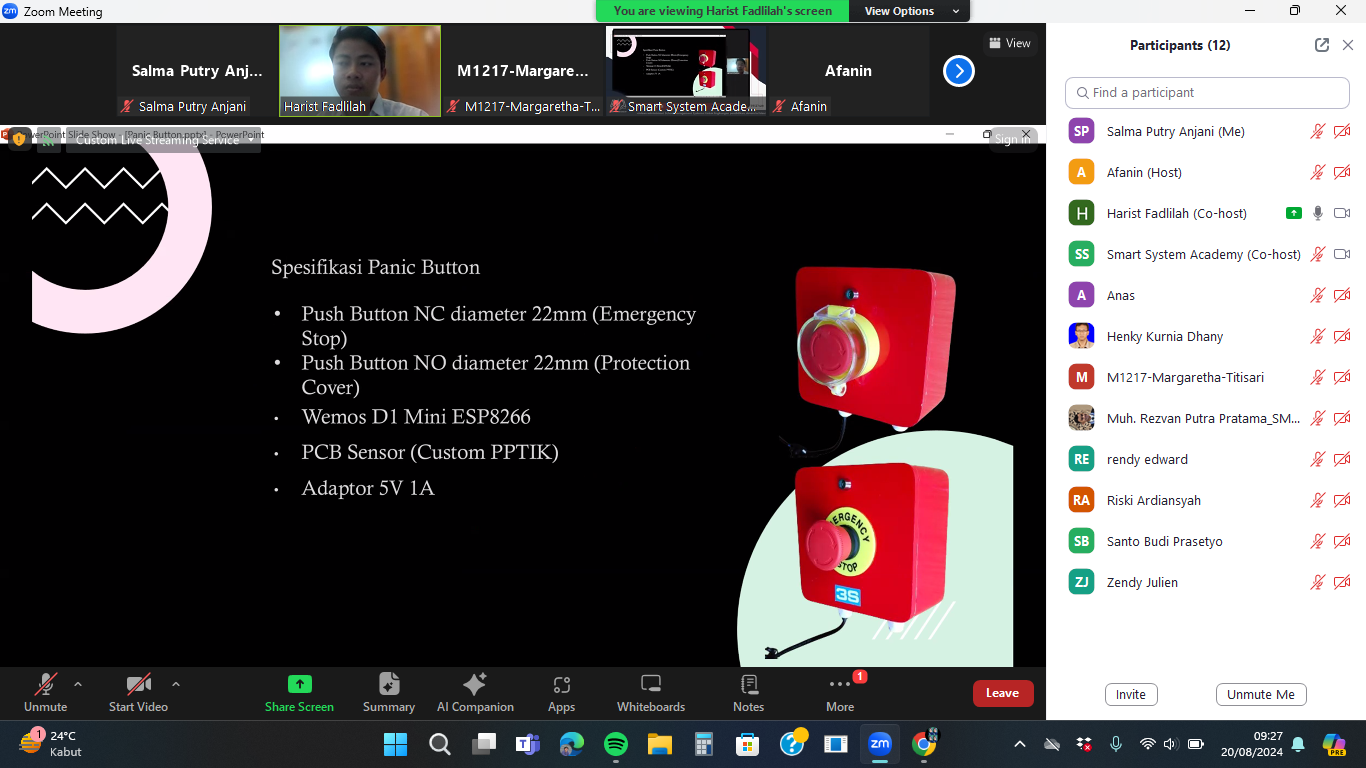Click Zendy Julien's muted mic icon
The image size is (1366, 768).
pos(1318,582)
